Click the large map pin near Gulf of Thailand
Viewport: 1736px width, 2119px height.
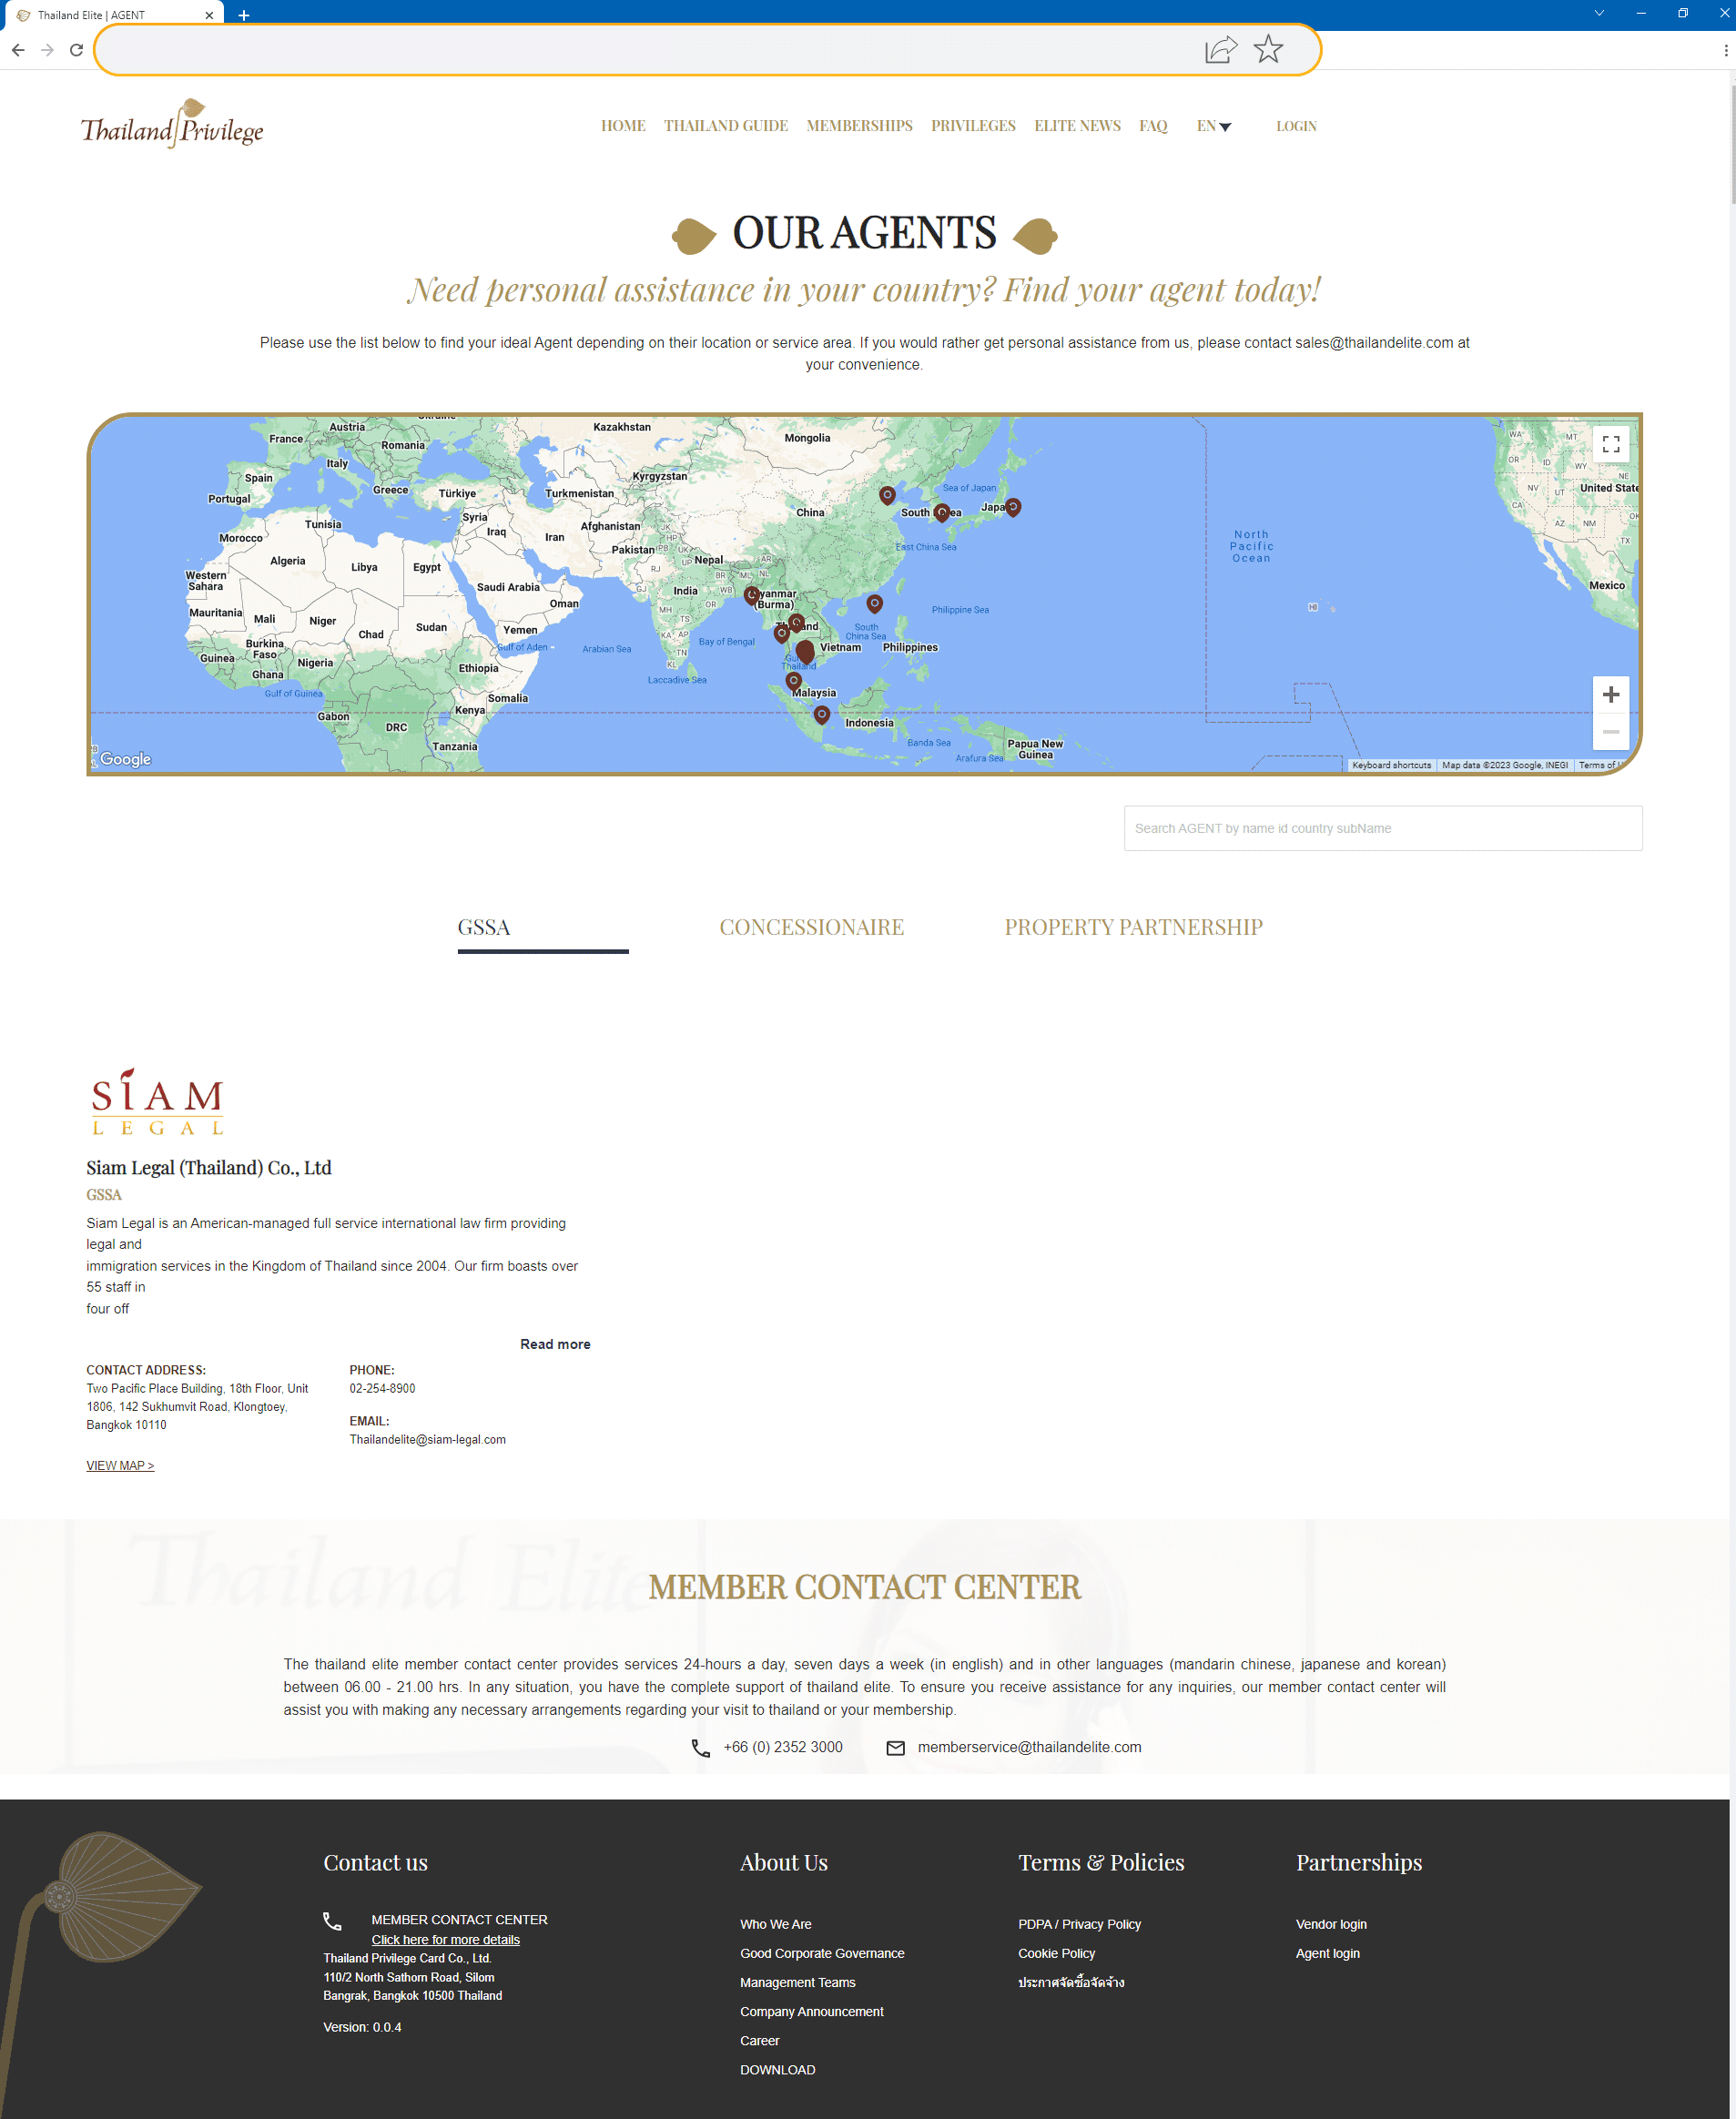coord(805,653)
